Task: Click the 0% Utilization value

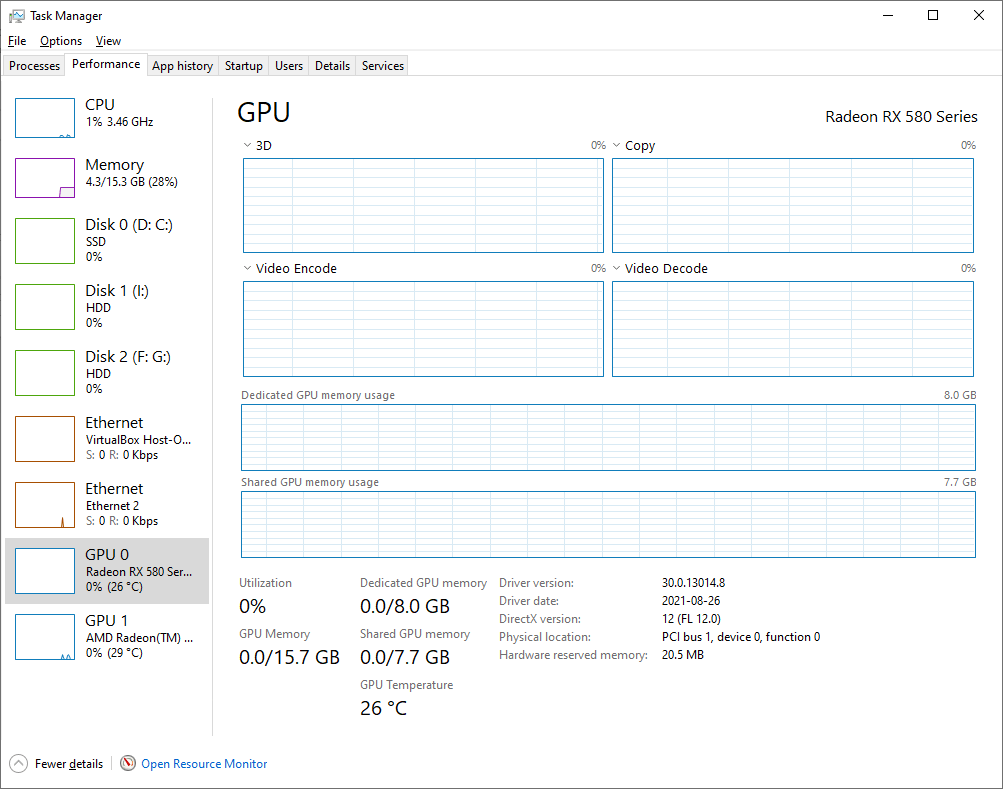Action: click(x=252, y=606)
